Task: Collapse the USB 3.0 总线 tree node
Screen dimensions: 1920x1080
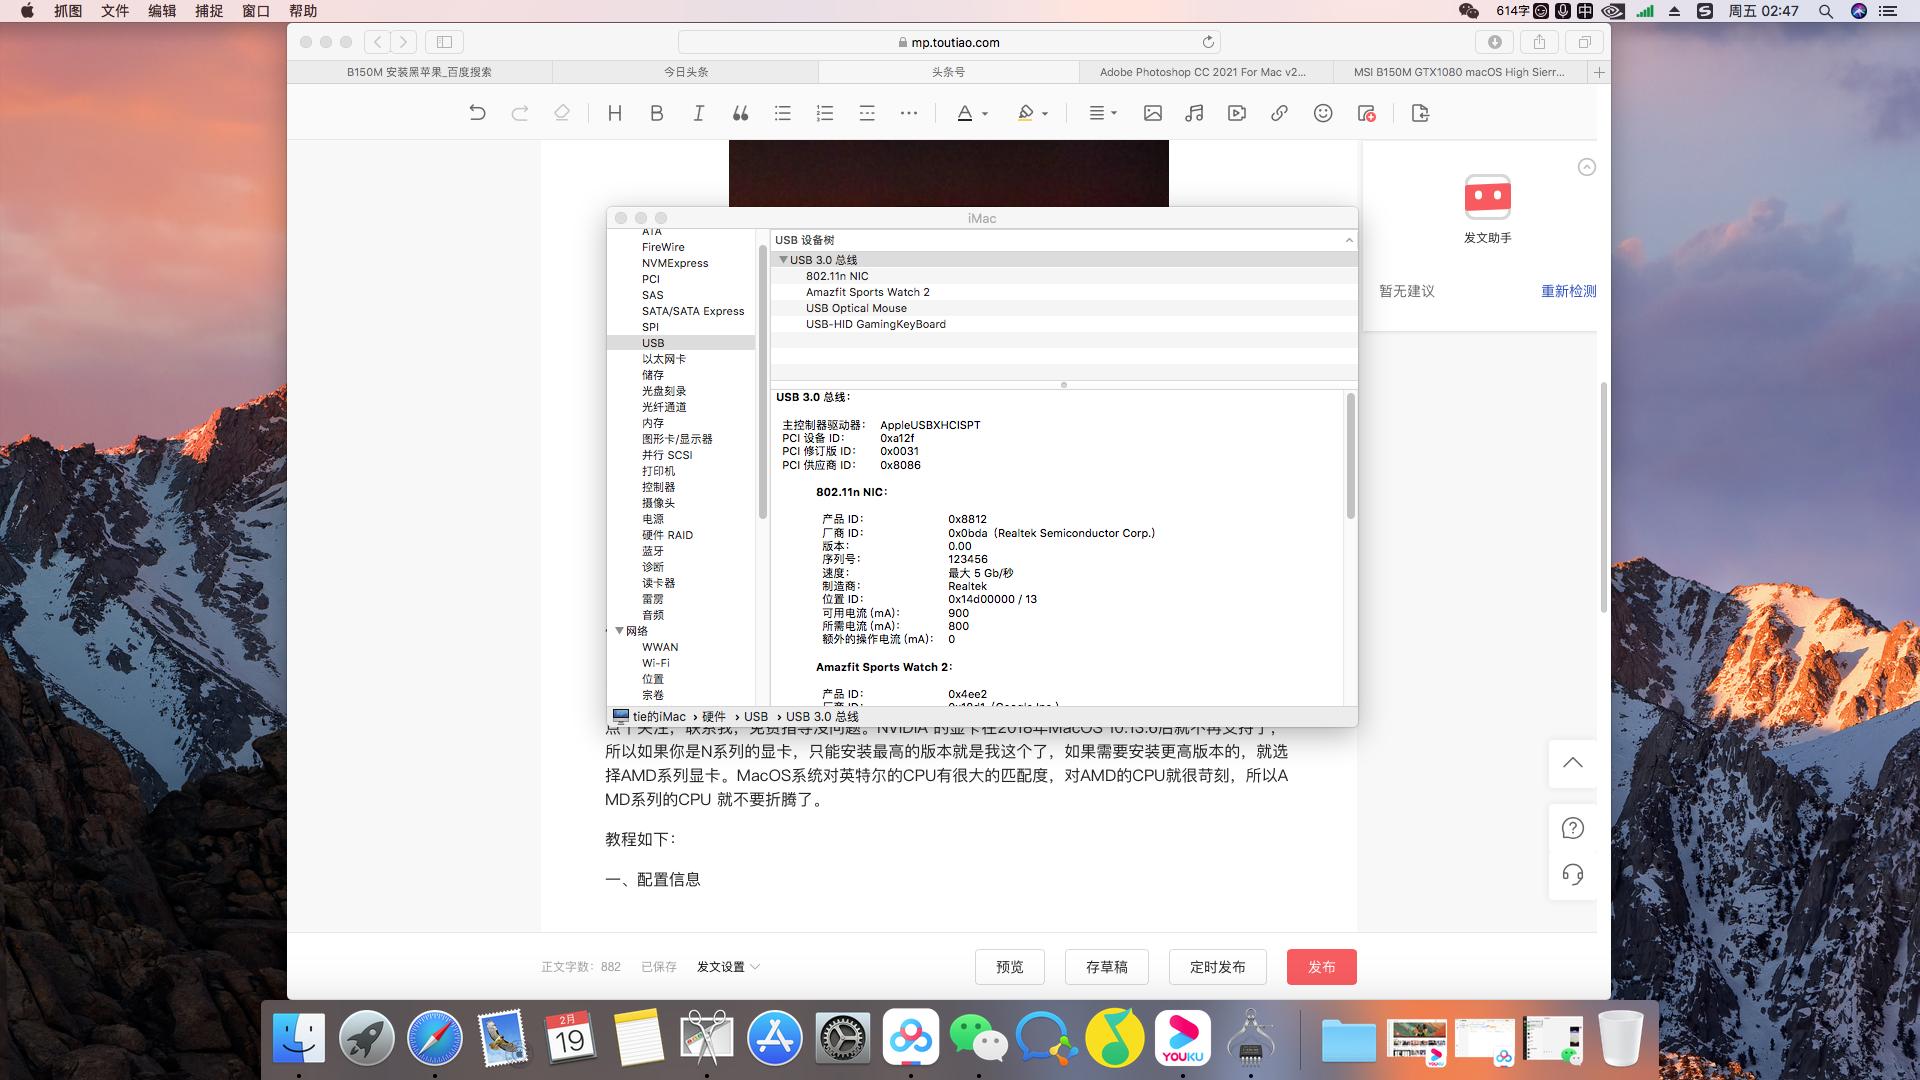Action: 784,259
